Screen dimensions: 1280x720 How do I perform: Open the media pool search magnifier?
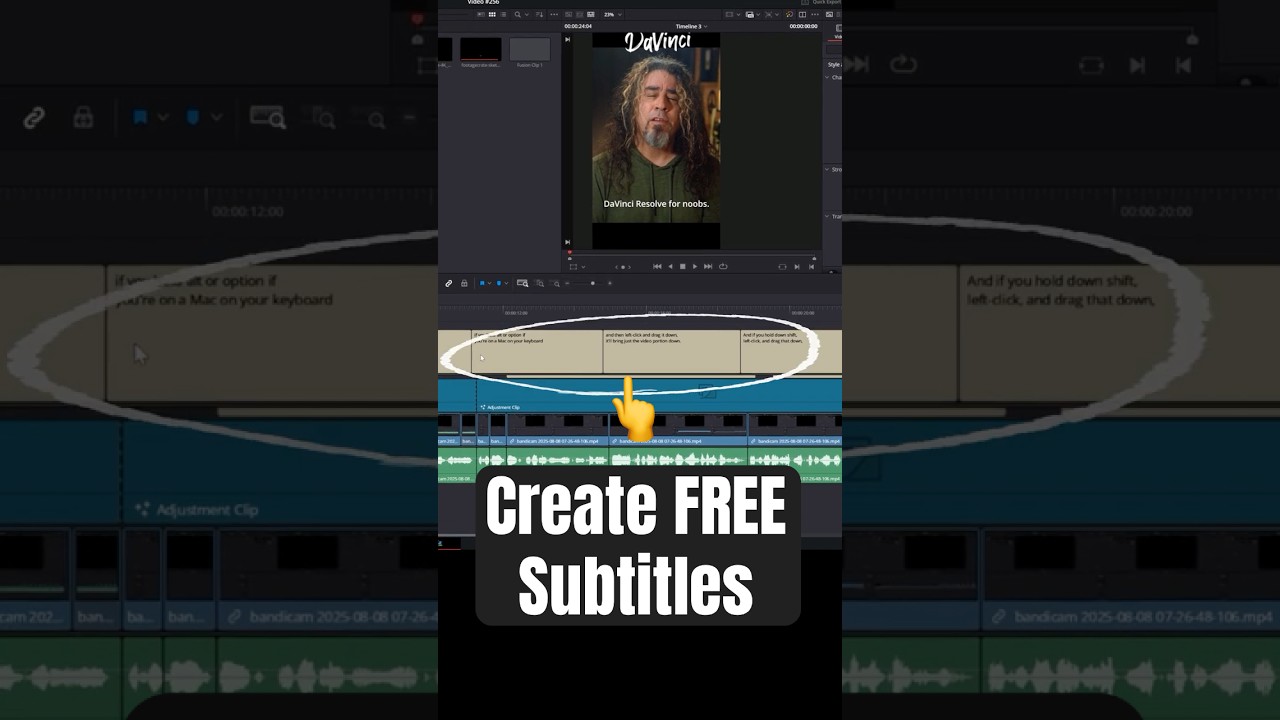point(517,14)
